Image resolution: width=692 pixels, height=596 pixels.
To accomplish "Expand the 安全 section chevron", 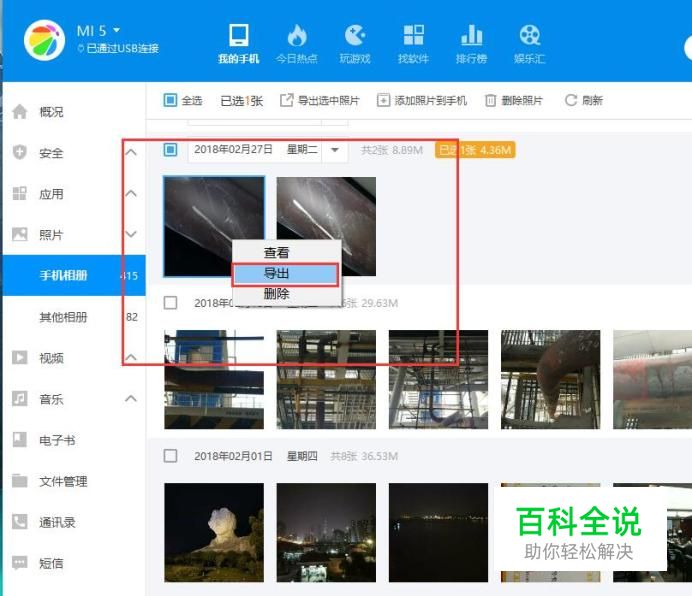I will pos(131,152).
